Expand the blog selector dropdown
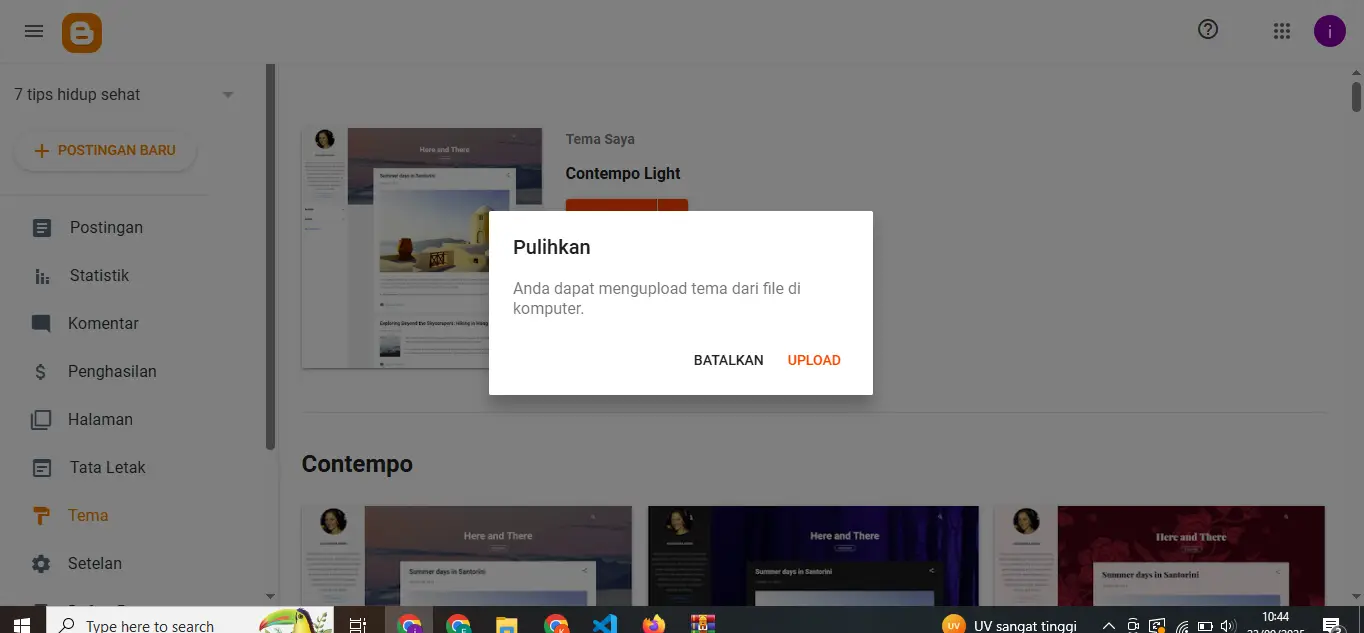 coord(228,95)
